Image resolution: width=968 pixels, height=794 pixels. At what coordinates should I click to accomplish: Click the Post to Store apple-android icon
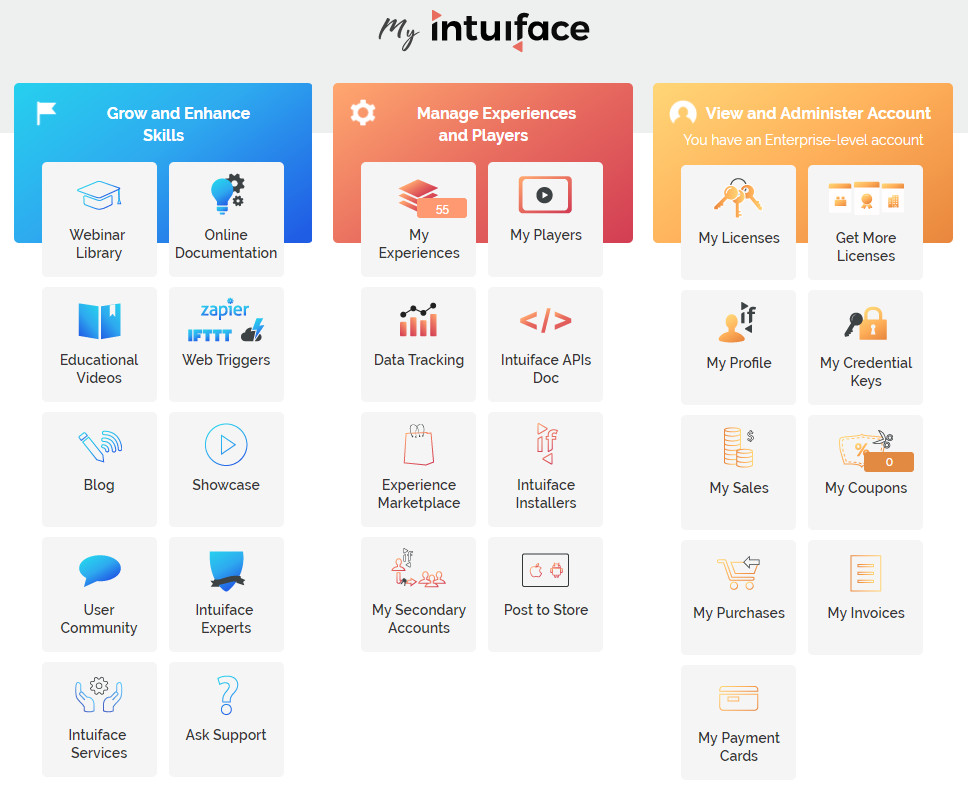point(545,570)
